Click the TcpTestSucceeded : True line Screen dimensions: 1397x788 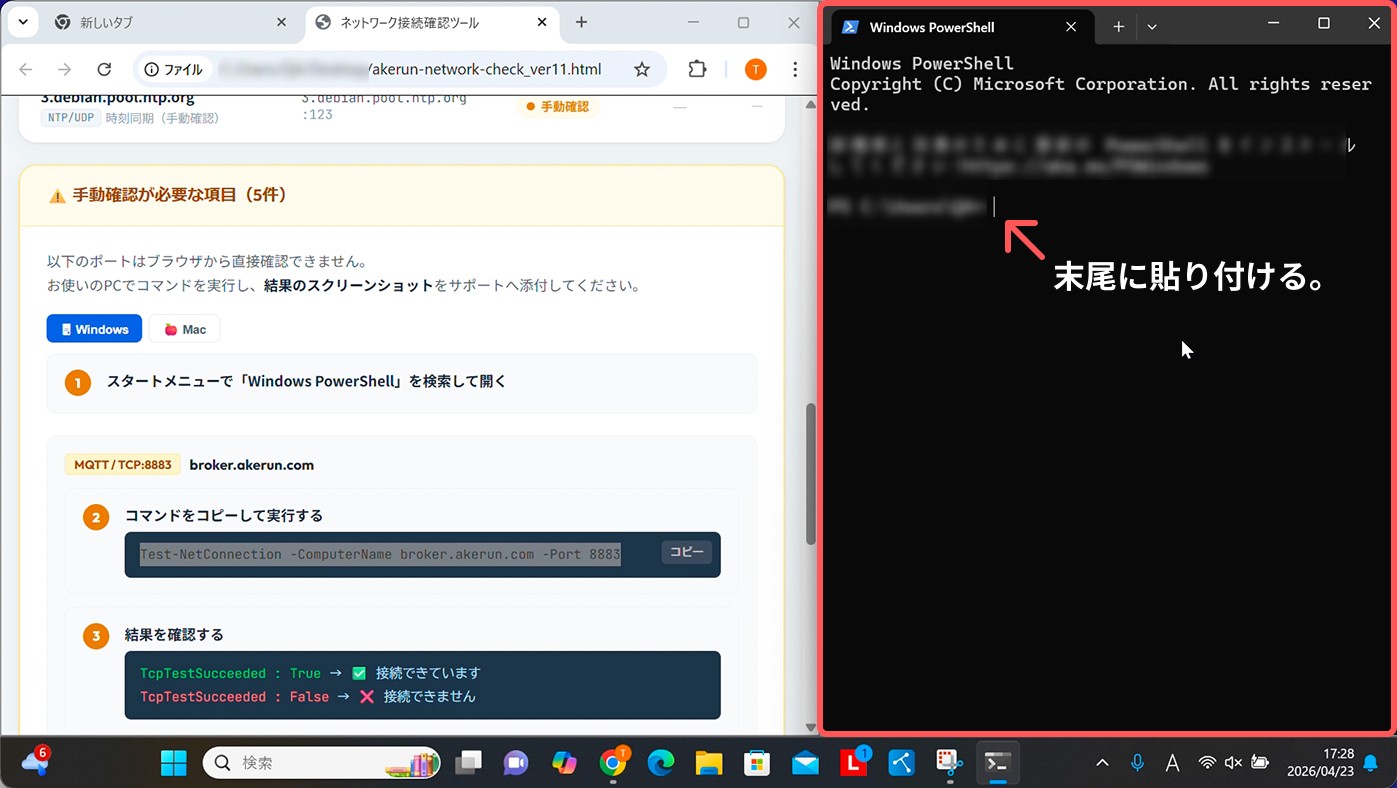[x=310, y=673]
